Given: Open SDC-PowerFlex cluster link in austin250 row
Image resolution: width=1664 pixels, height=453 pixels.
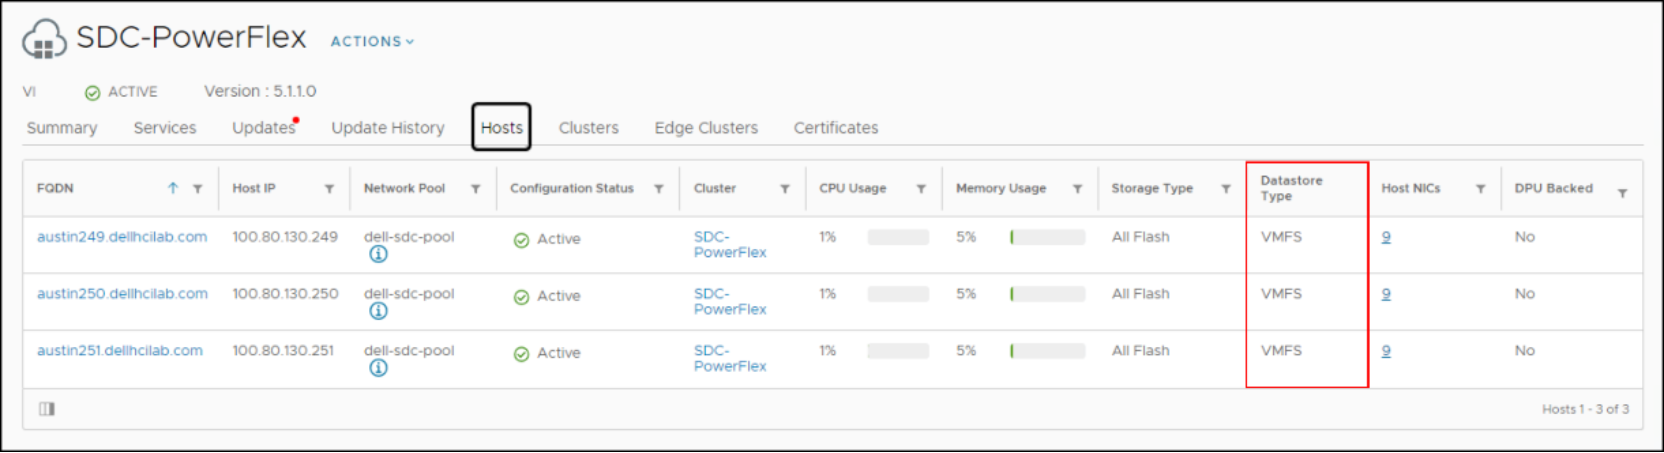Looking at the screenshot, I should point(730,302).
